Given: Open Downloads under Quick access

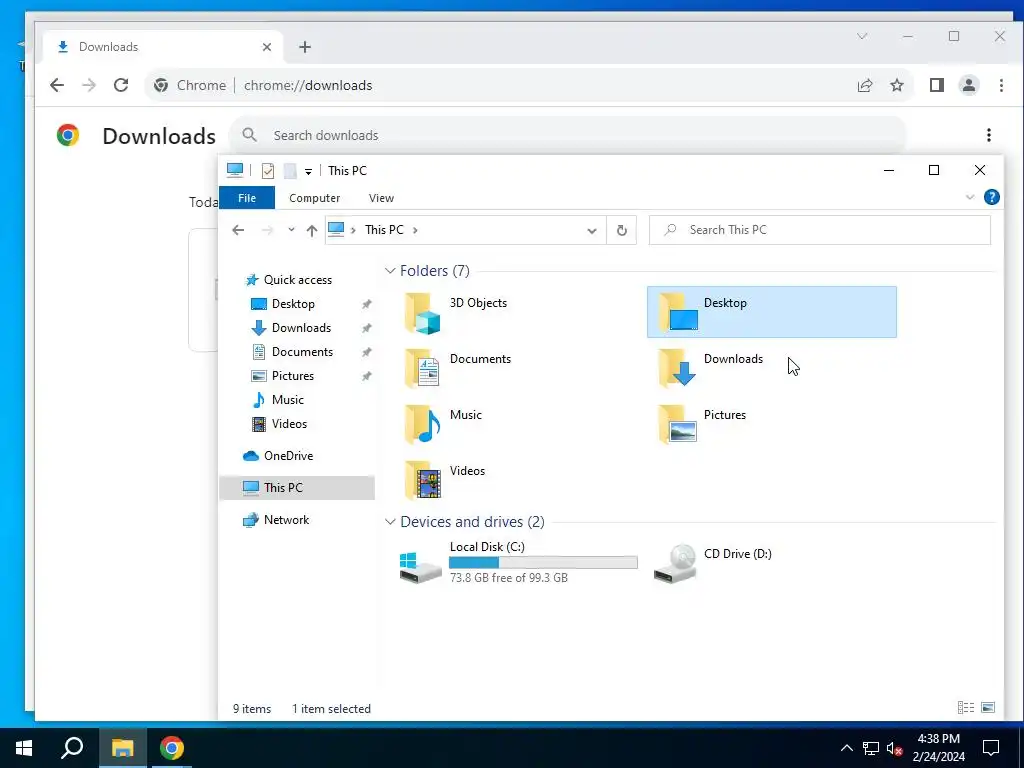Looking at the screenshot, I should tap(301, 328).
